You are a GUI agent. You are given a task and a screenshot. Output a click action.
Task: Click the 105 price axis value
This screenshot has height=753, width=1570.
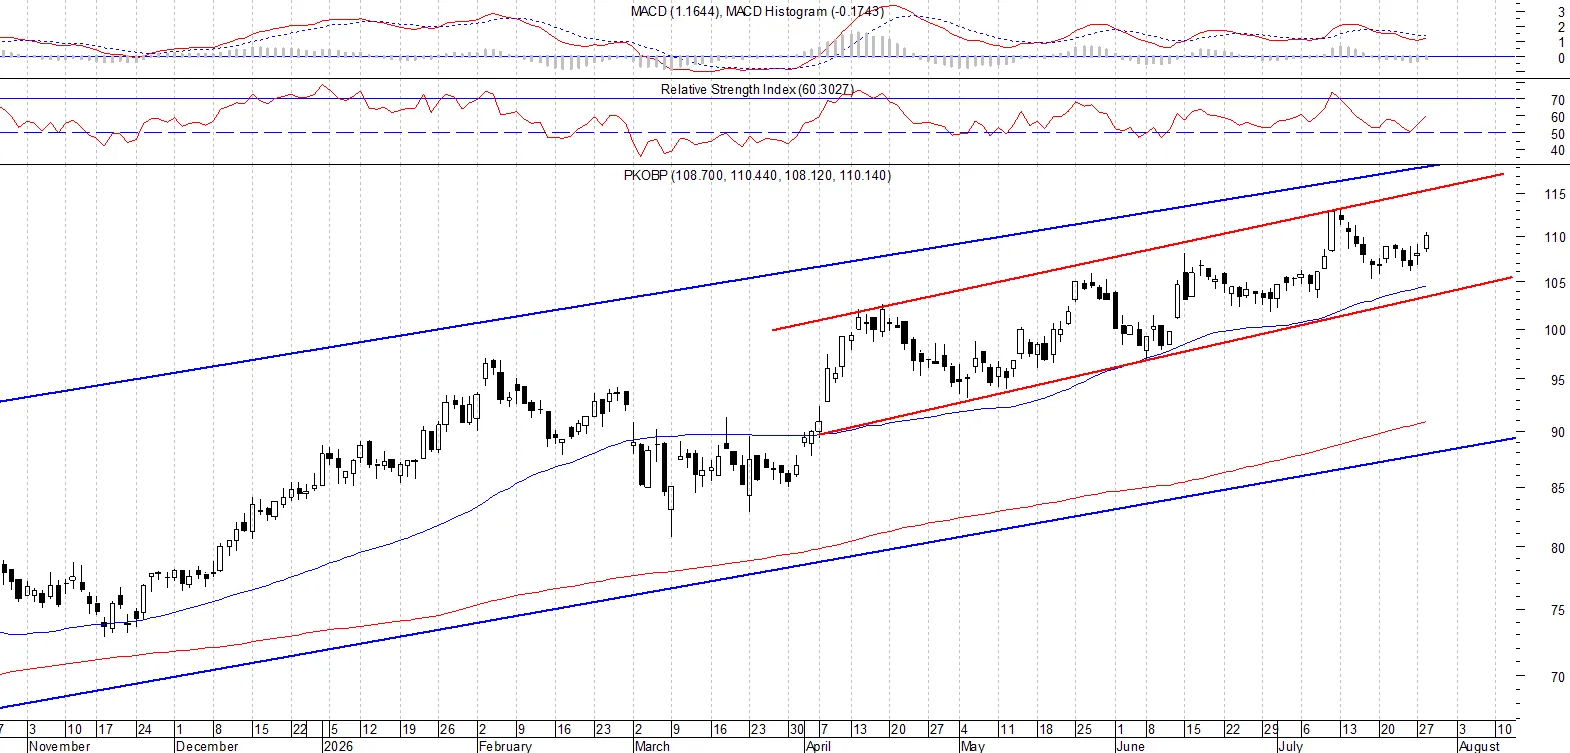[1555, 283]
